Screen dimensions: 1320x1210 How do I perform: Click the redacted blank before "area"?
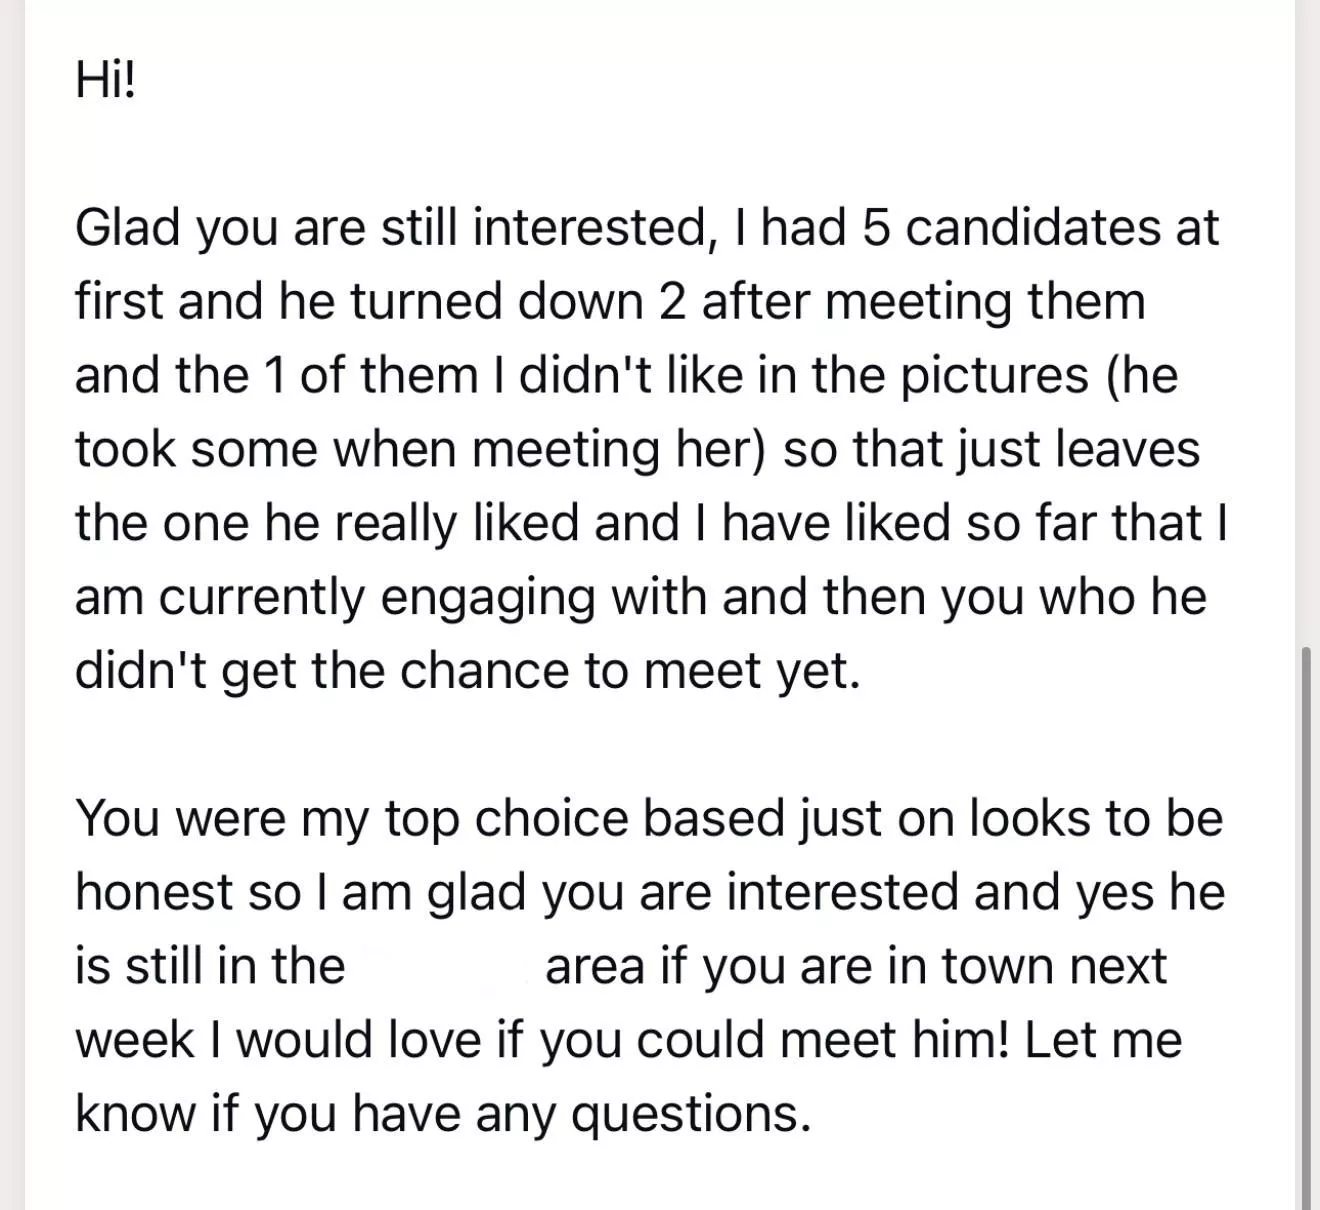click(444, 966)
